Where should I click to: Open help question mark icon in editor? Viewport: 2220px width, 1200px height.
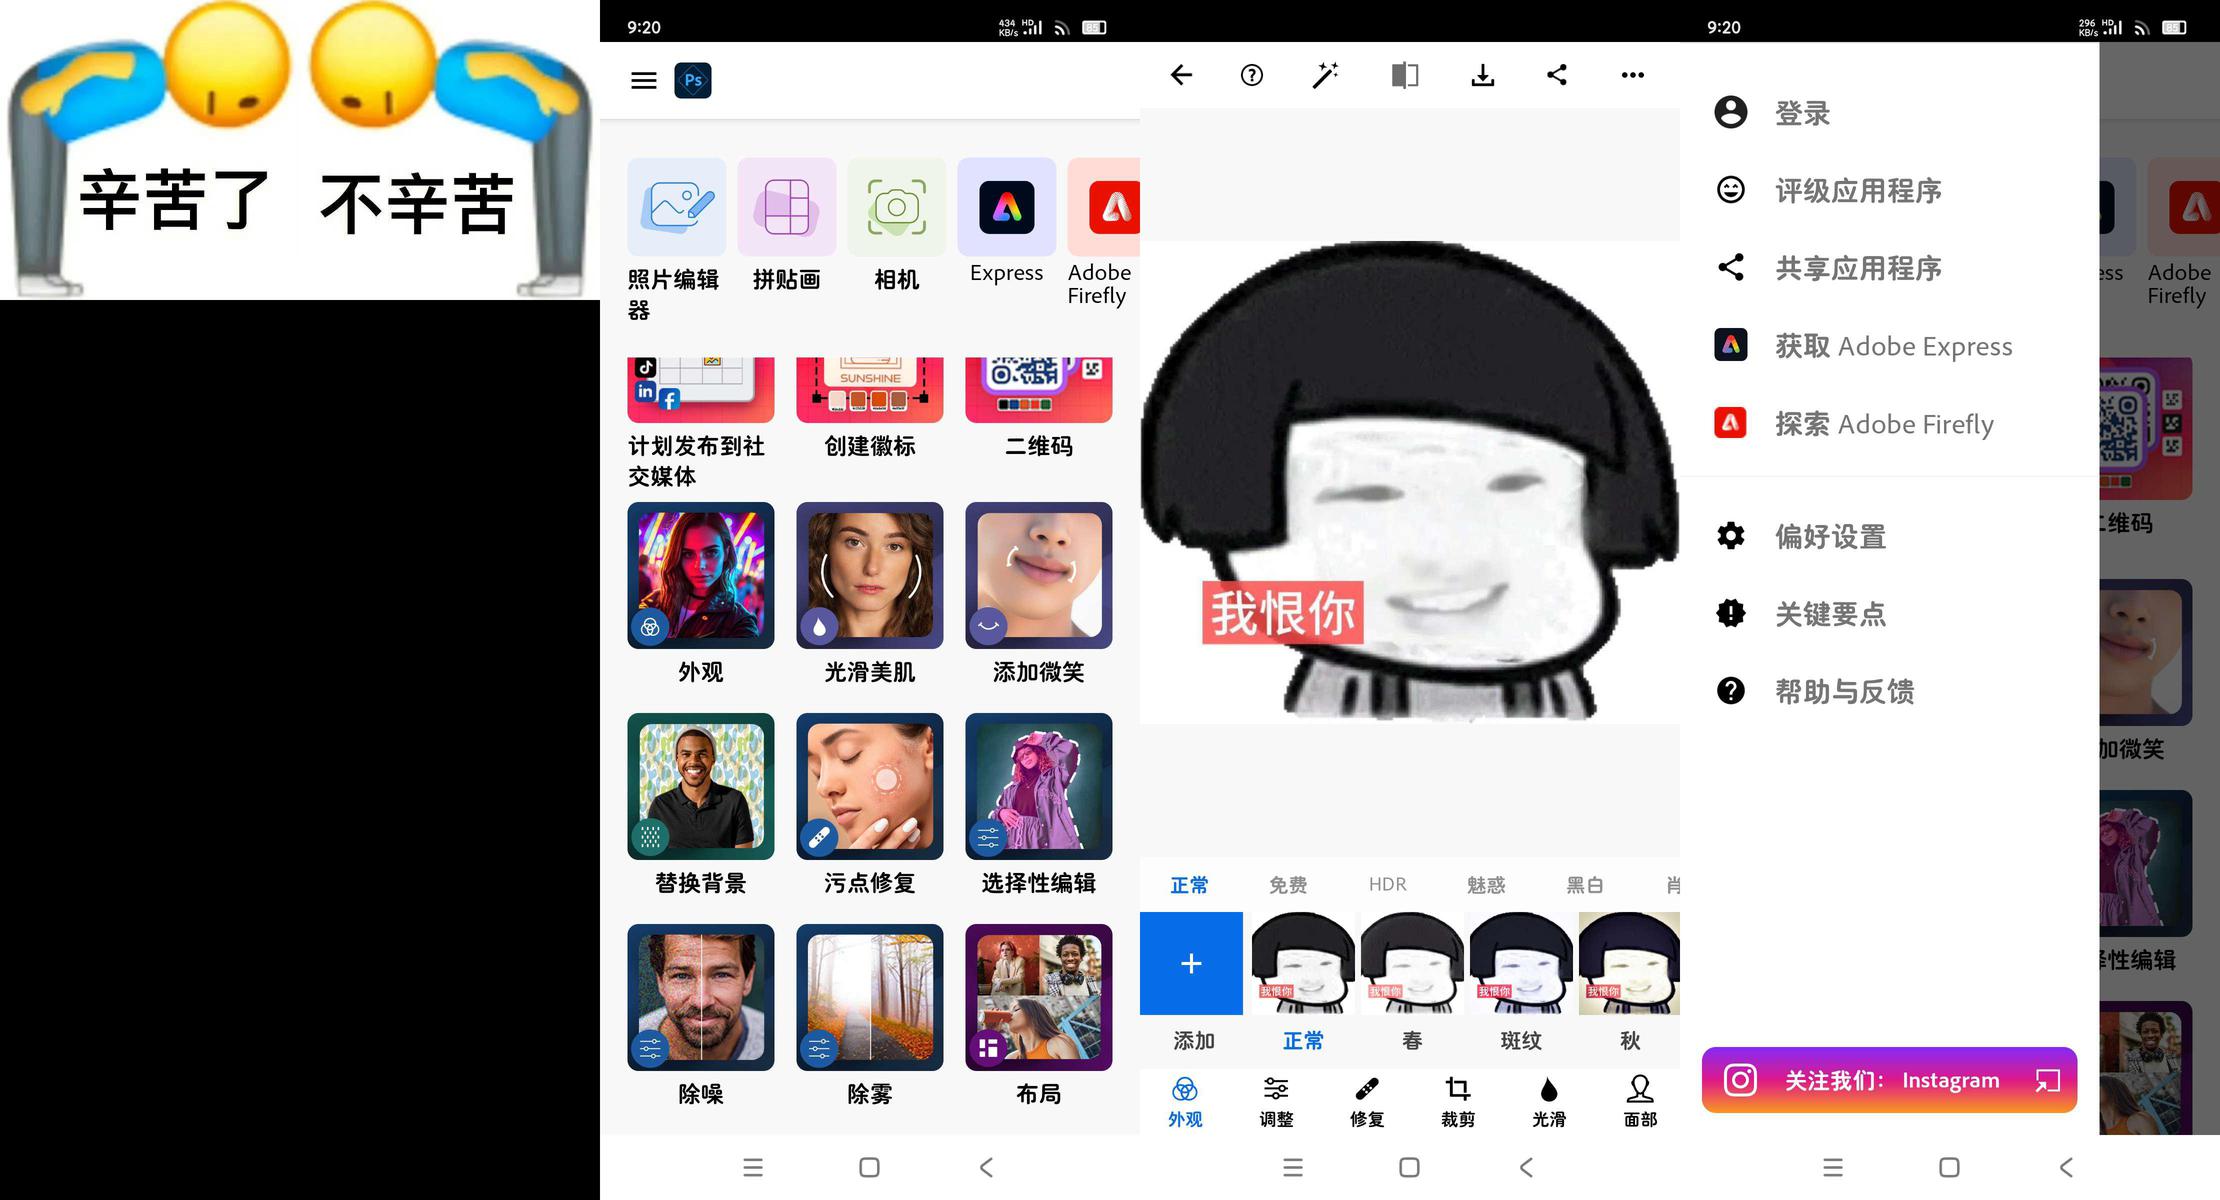tap(1251, 75)
